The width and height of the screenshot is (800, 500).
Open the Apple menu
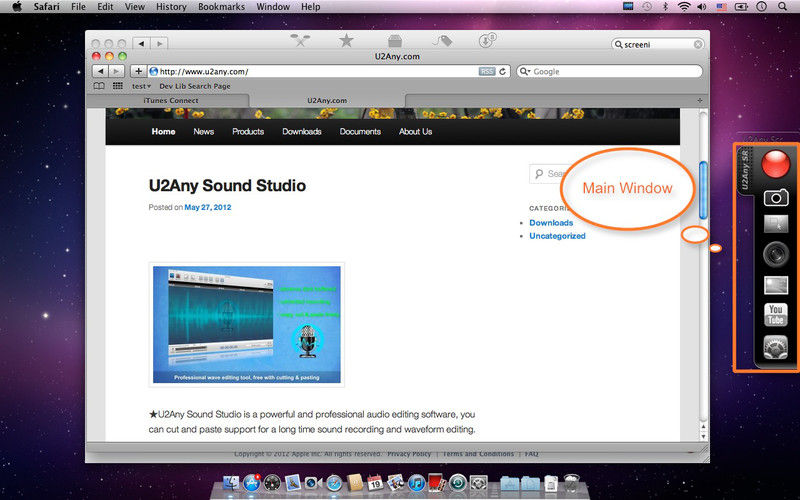pos(16,7)
